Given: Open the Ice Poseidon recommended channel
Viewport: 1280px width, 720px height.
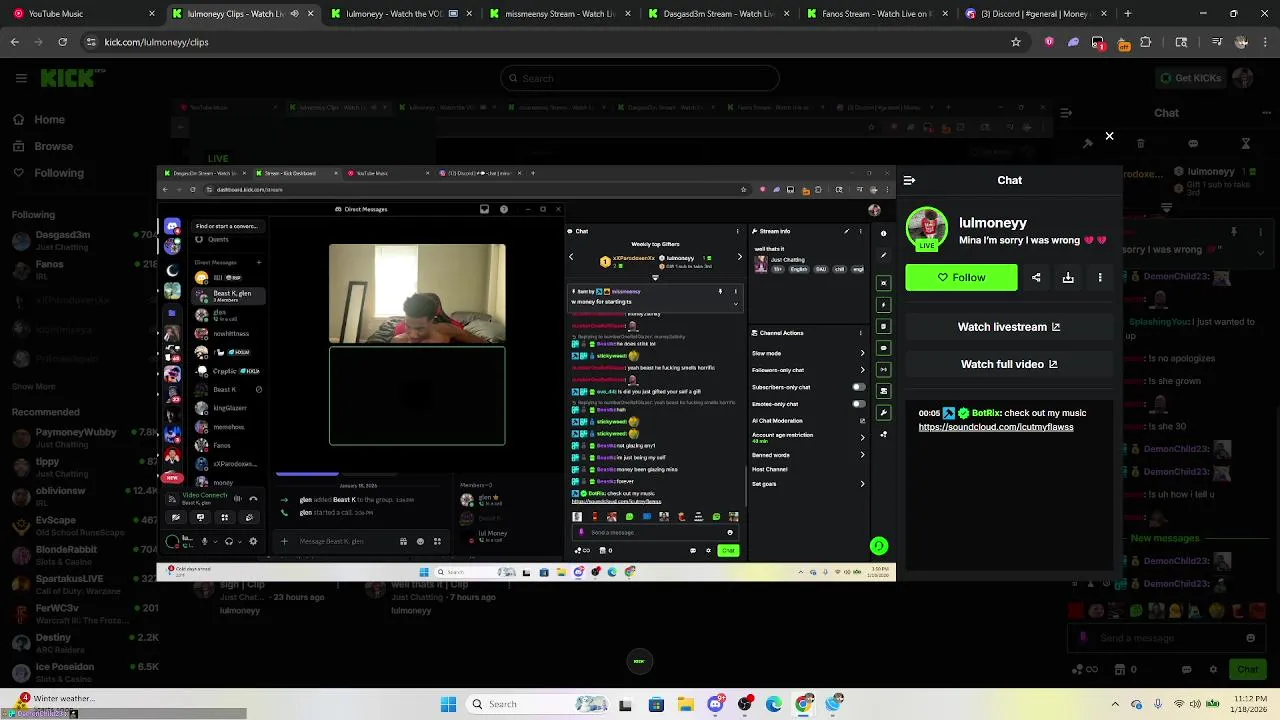Looking at the screenshot, I should click(85, 672).
